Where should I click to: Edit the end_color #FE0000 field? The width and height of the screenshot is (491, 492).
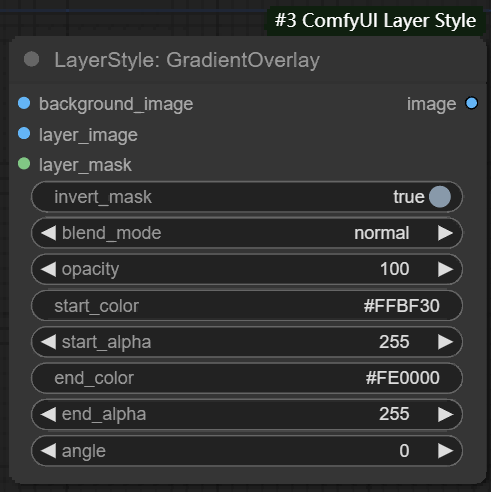247,378
